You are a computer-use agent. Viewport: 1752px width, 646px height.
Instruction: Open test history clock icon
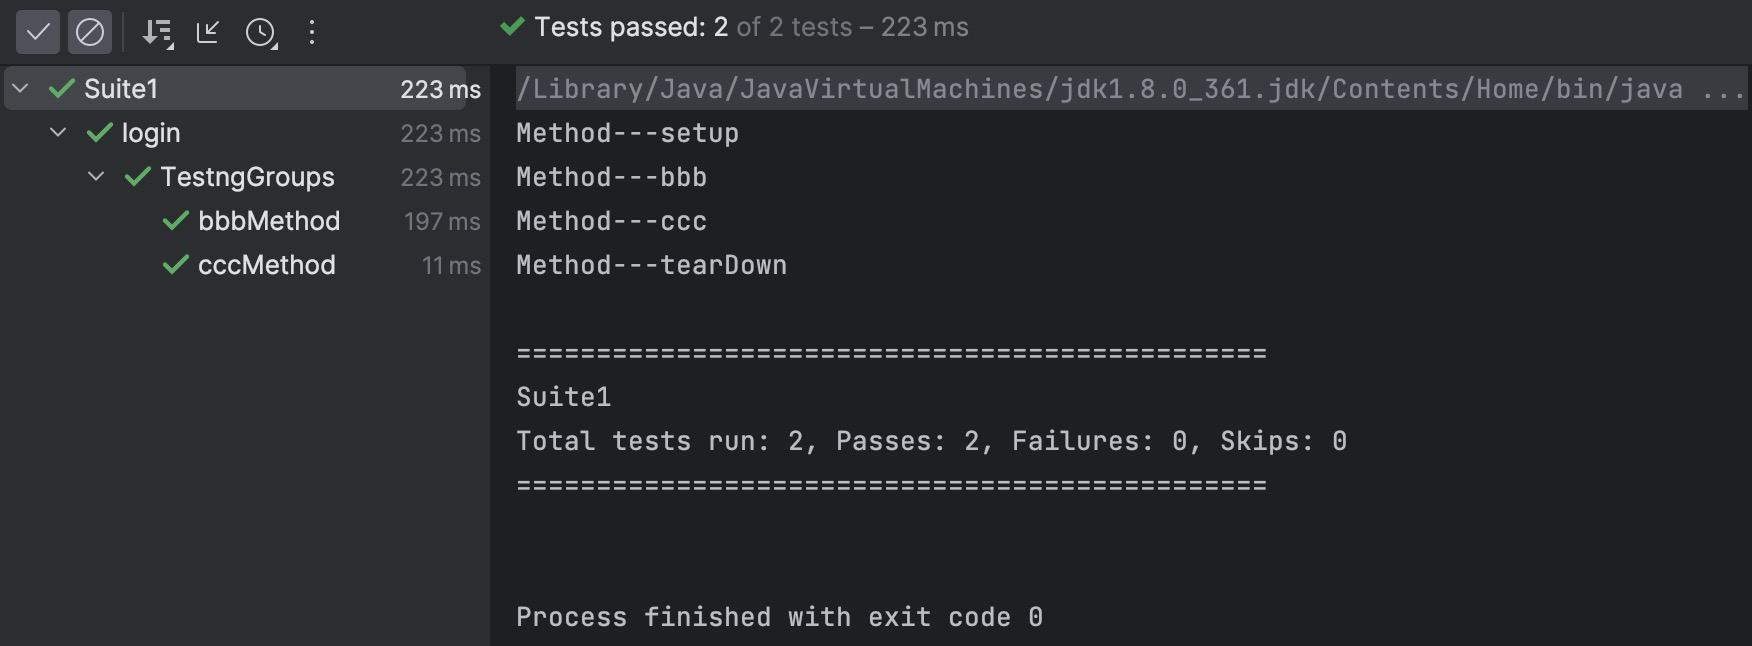(260, 33)
